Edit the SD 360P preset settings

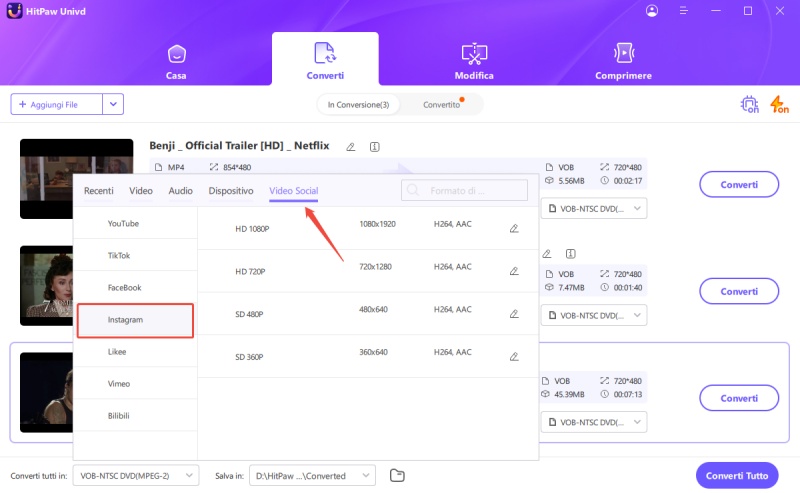coord(514,356)
